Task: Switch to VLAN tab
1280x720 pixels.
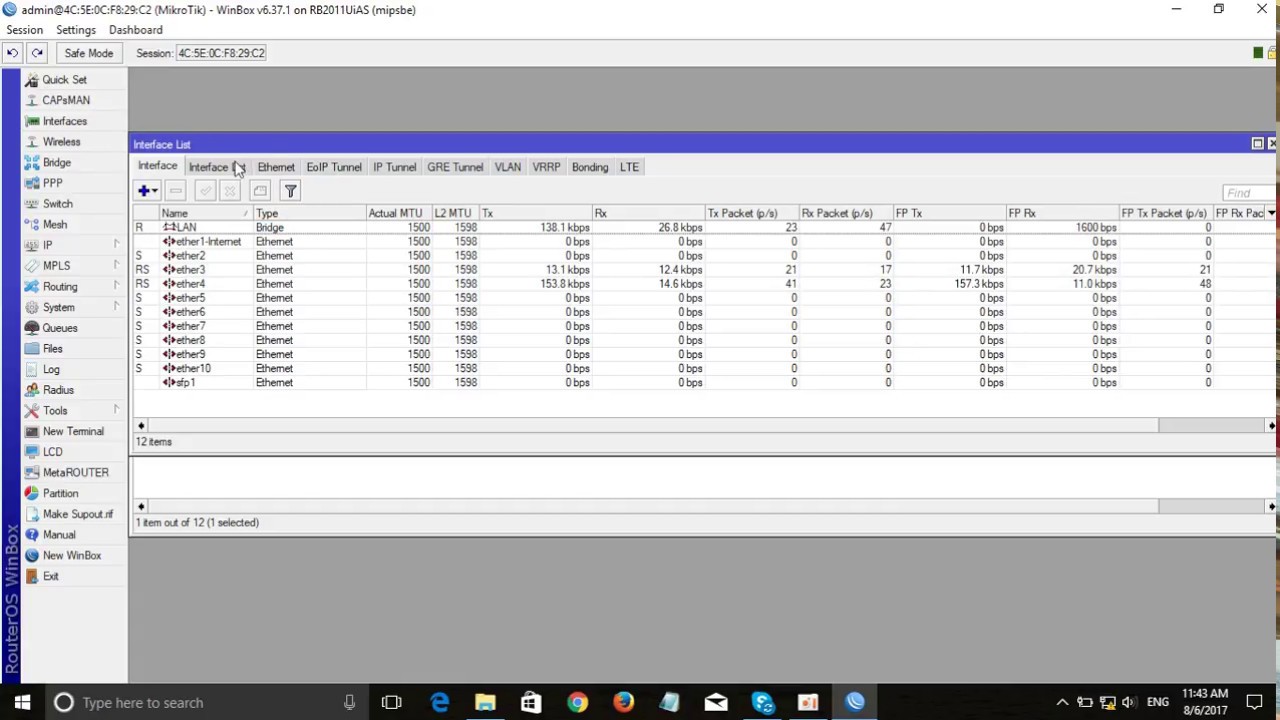Action: 508,167
